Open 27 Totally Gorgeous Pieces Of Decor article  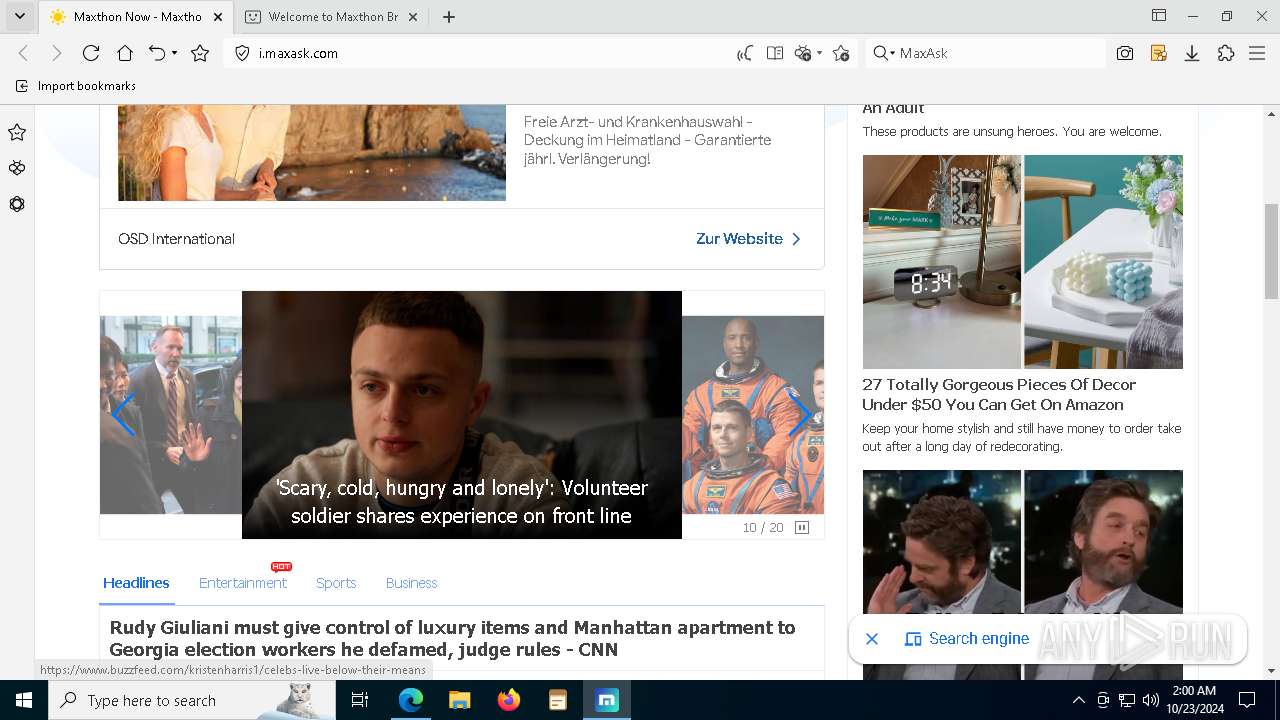(998, 394)
